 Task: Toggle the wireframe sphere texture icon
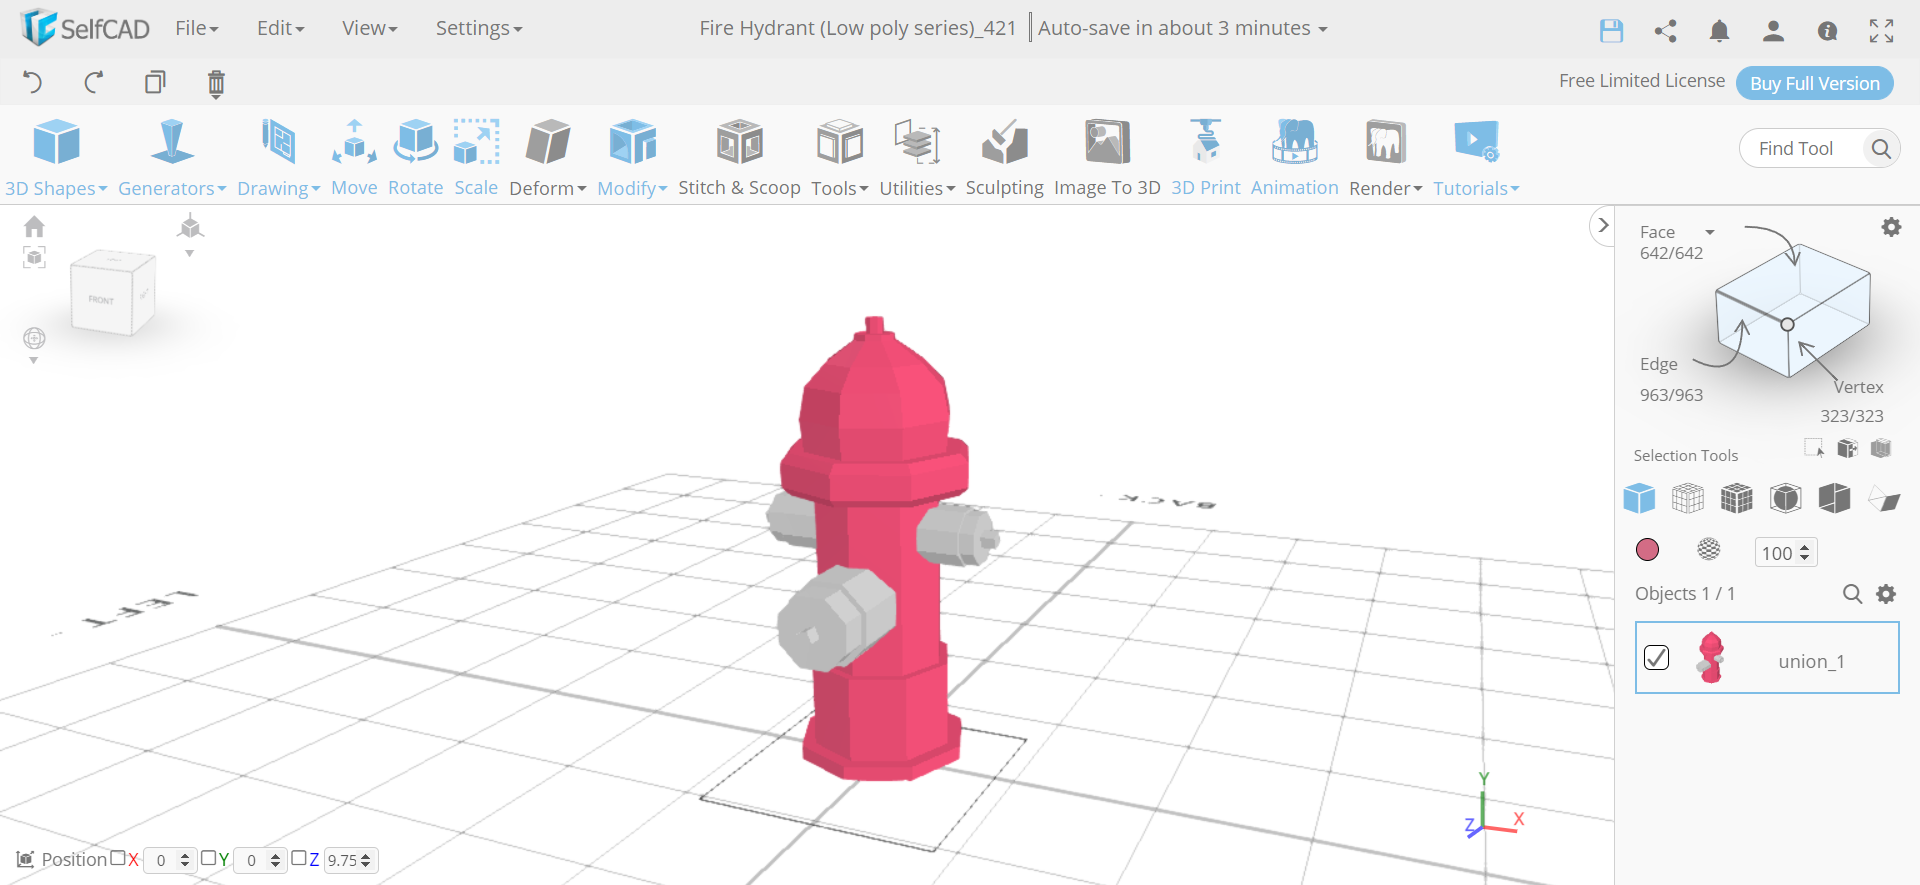pos(1709,549)
